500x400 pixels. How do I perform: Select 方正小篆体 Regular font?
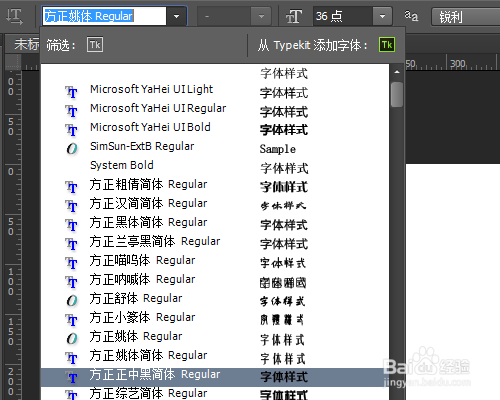(x=215, y=317)
